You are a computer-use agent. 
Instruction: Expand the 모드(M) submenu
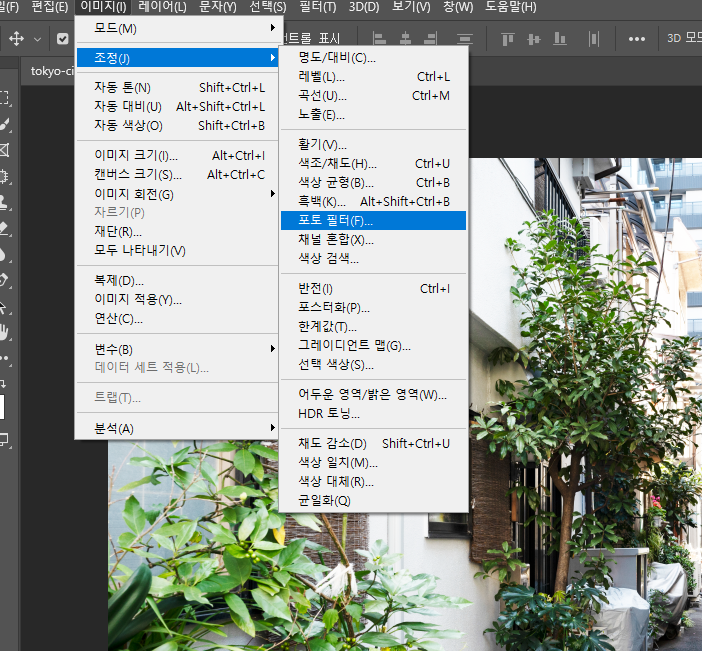coord(177,28)
